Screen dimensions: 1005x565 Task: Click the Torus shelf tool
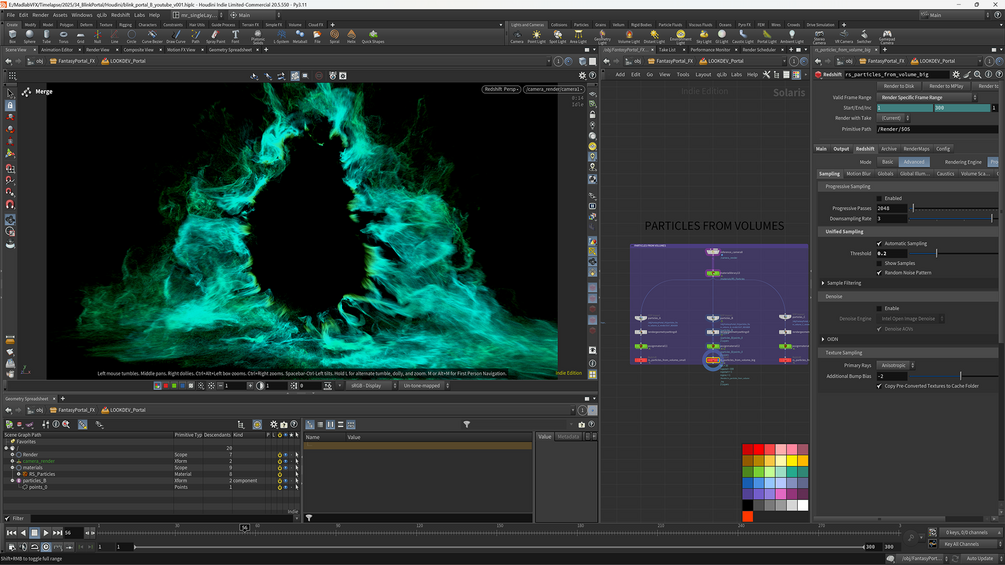pyautogui.click(x=63, y=36)
